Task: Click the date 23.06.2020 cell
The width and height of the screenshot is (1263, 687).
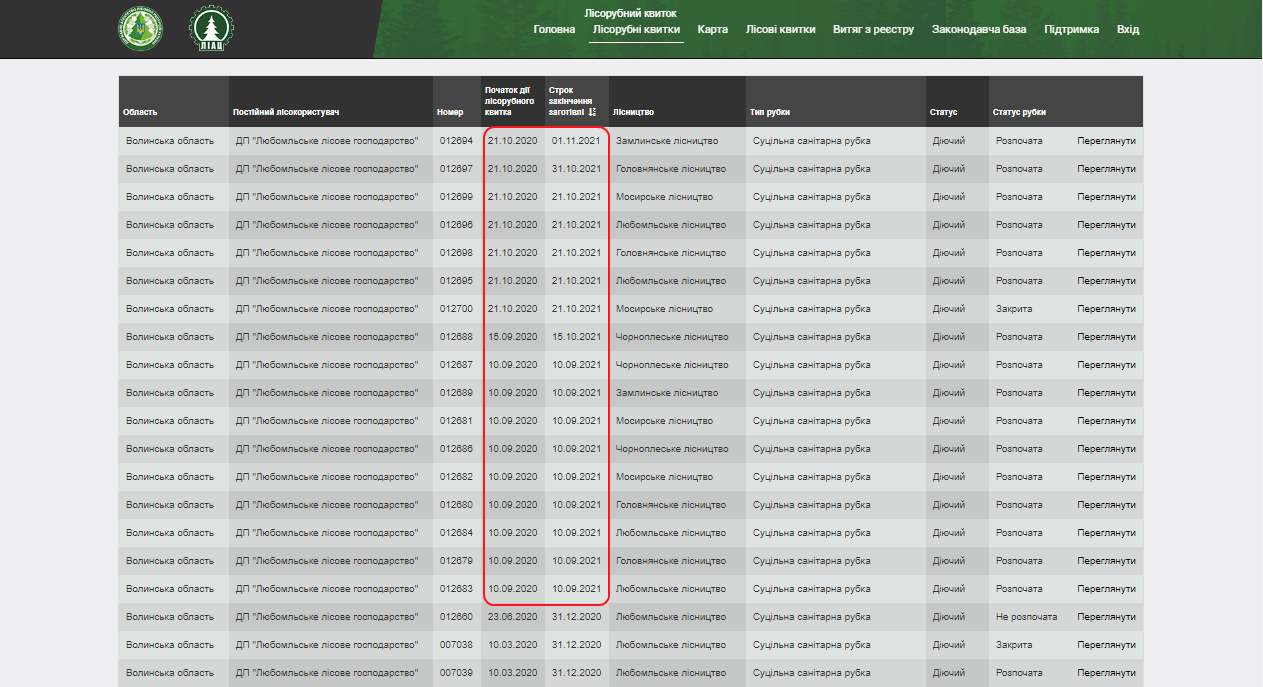Action: (513, 617)
